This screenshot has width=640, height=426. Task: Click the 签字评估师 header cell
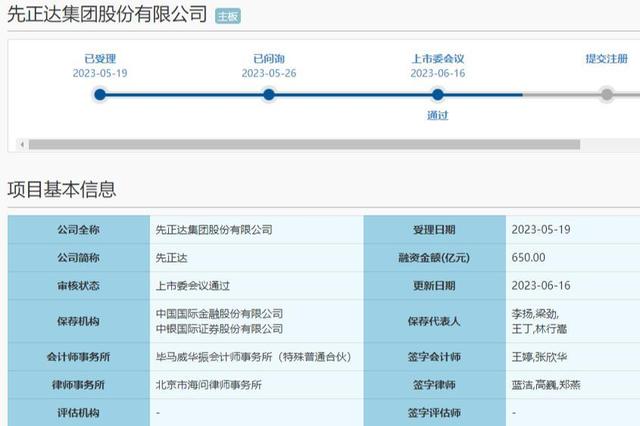point(434,413)
